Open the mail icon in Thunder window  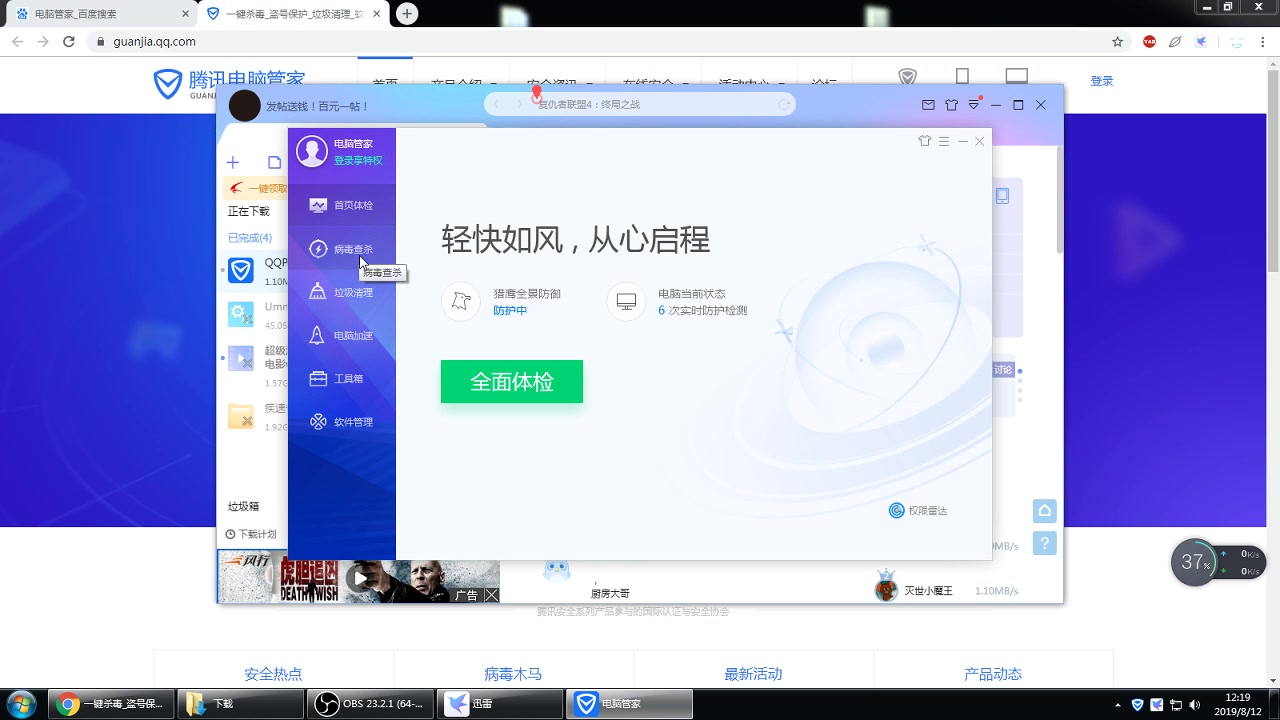pyautogui.click(x=928, y=104)
